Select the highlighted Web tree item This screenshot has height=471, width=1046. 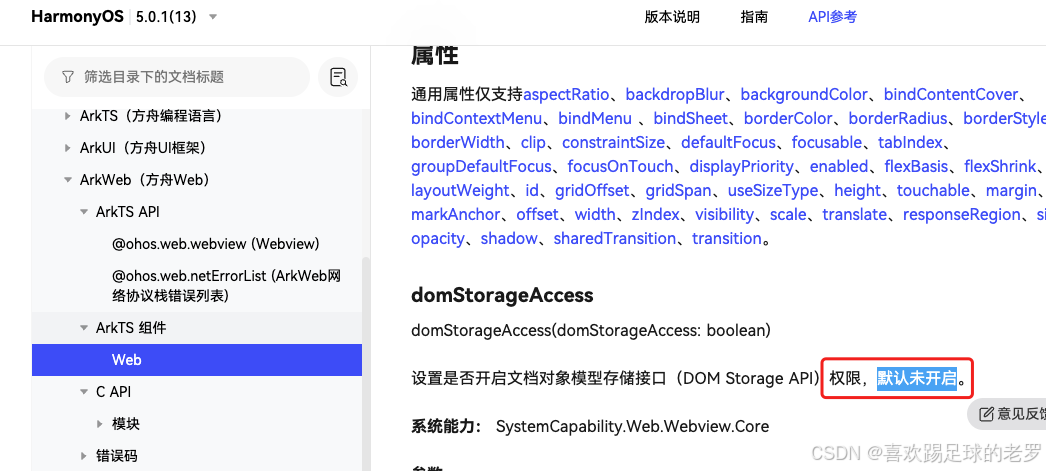tap(197, 360)
